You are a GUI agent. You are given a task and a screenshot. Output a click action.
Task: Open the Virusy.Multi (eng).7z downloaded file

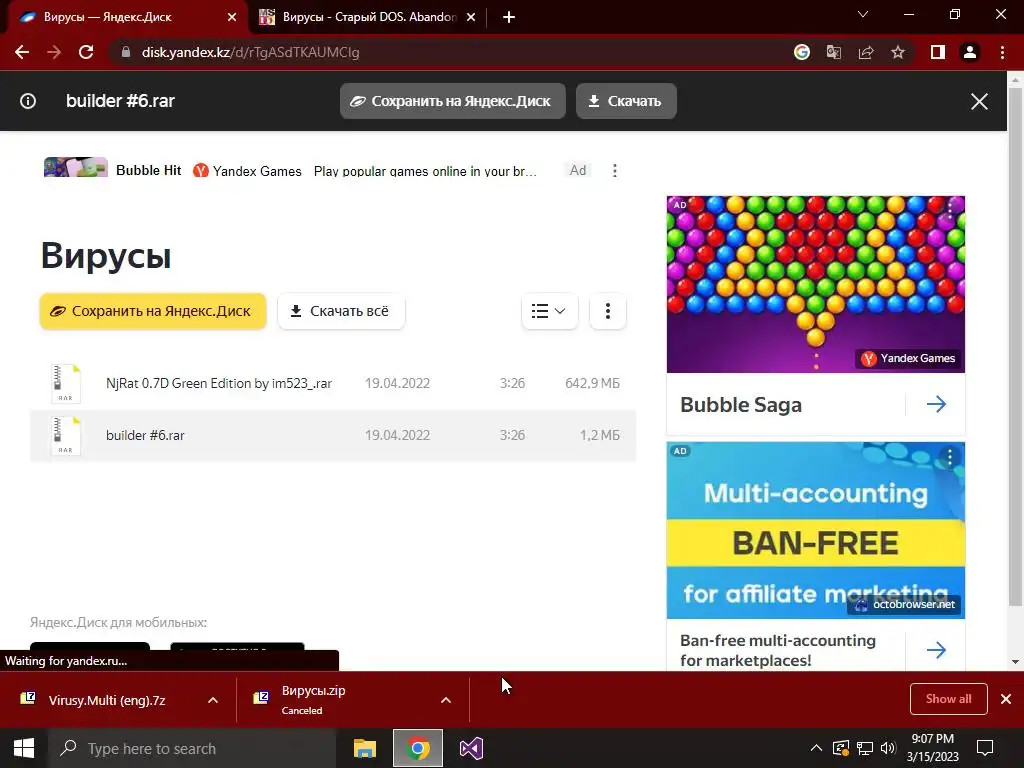pos(106,700)
